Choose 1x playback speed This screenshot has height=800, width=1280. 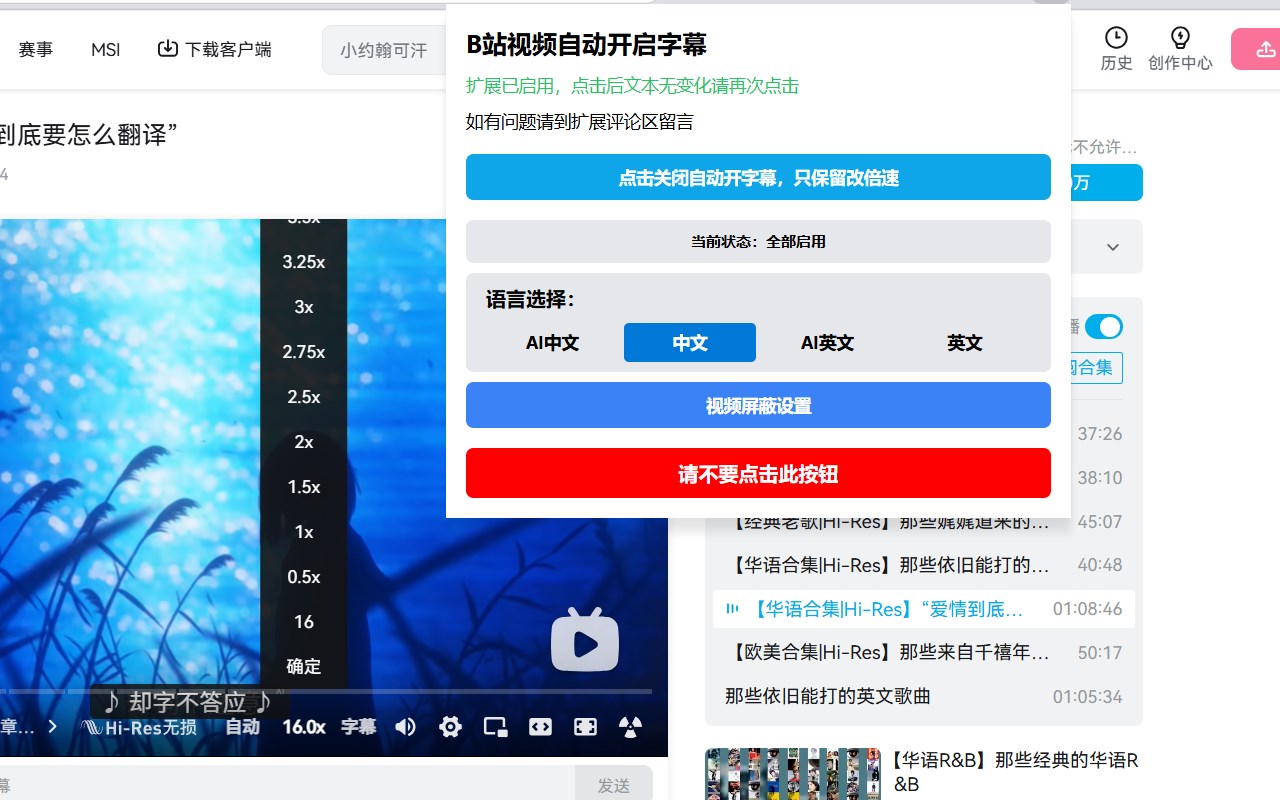[x=304, y=532]
